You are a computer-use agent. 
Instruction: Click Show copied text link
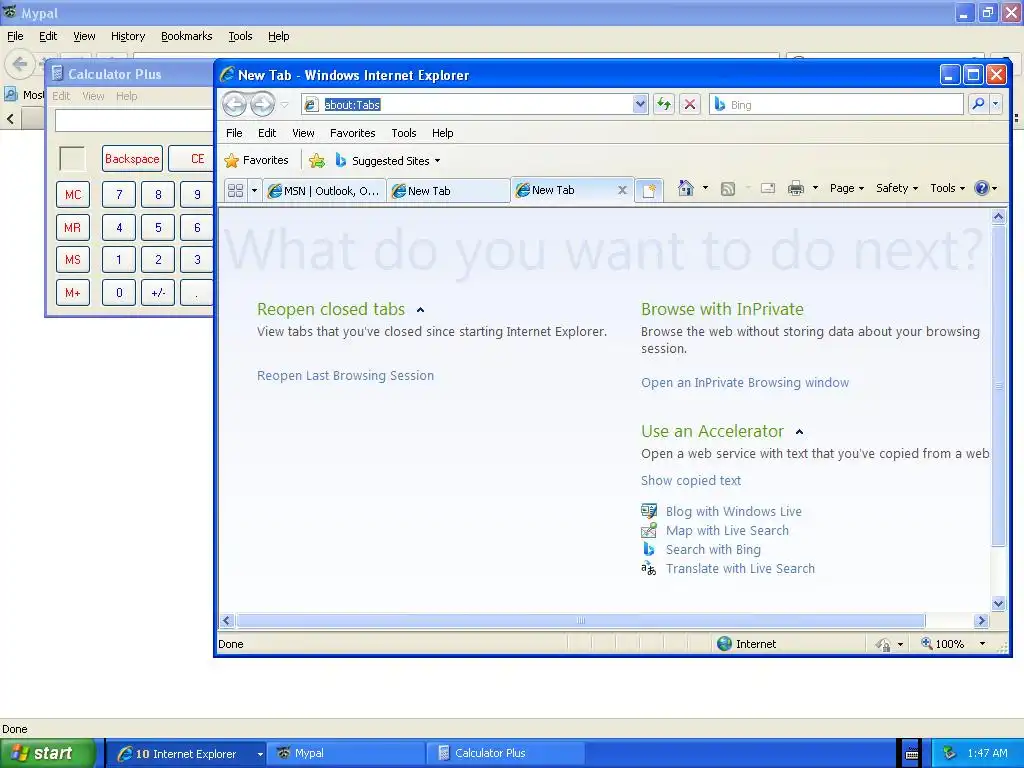690,481
